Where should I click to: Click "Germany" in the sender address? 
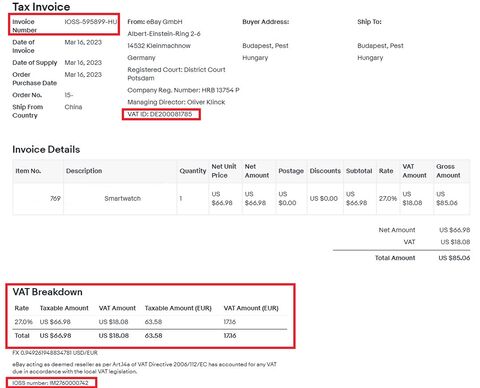(x=141, y=58)
